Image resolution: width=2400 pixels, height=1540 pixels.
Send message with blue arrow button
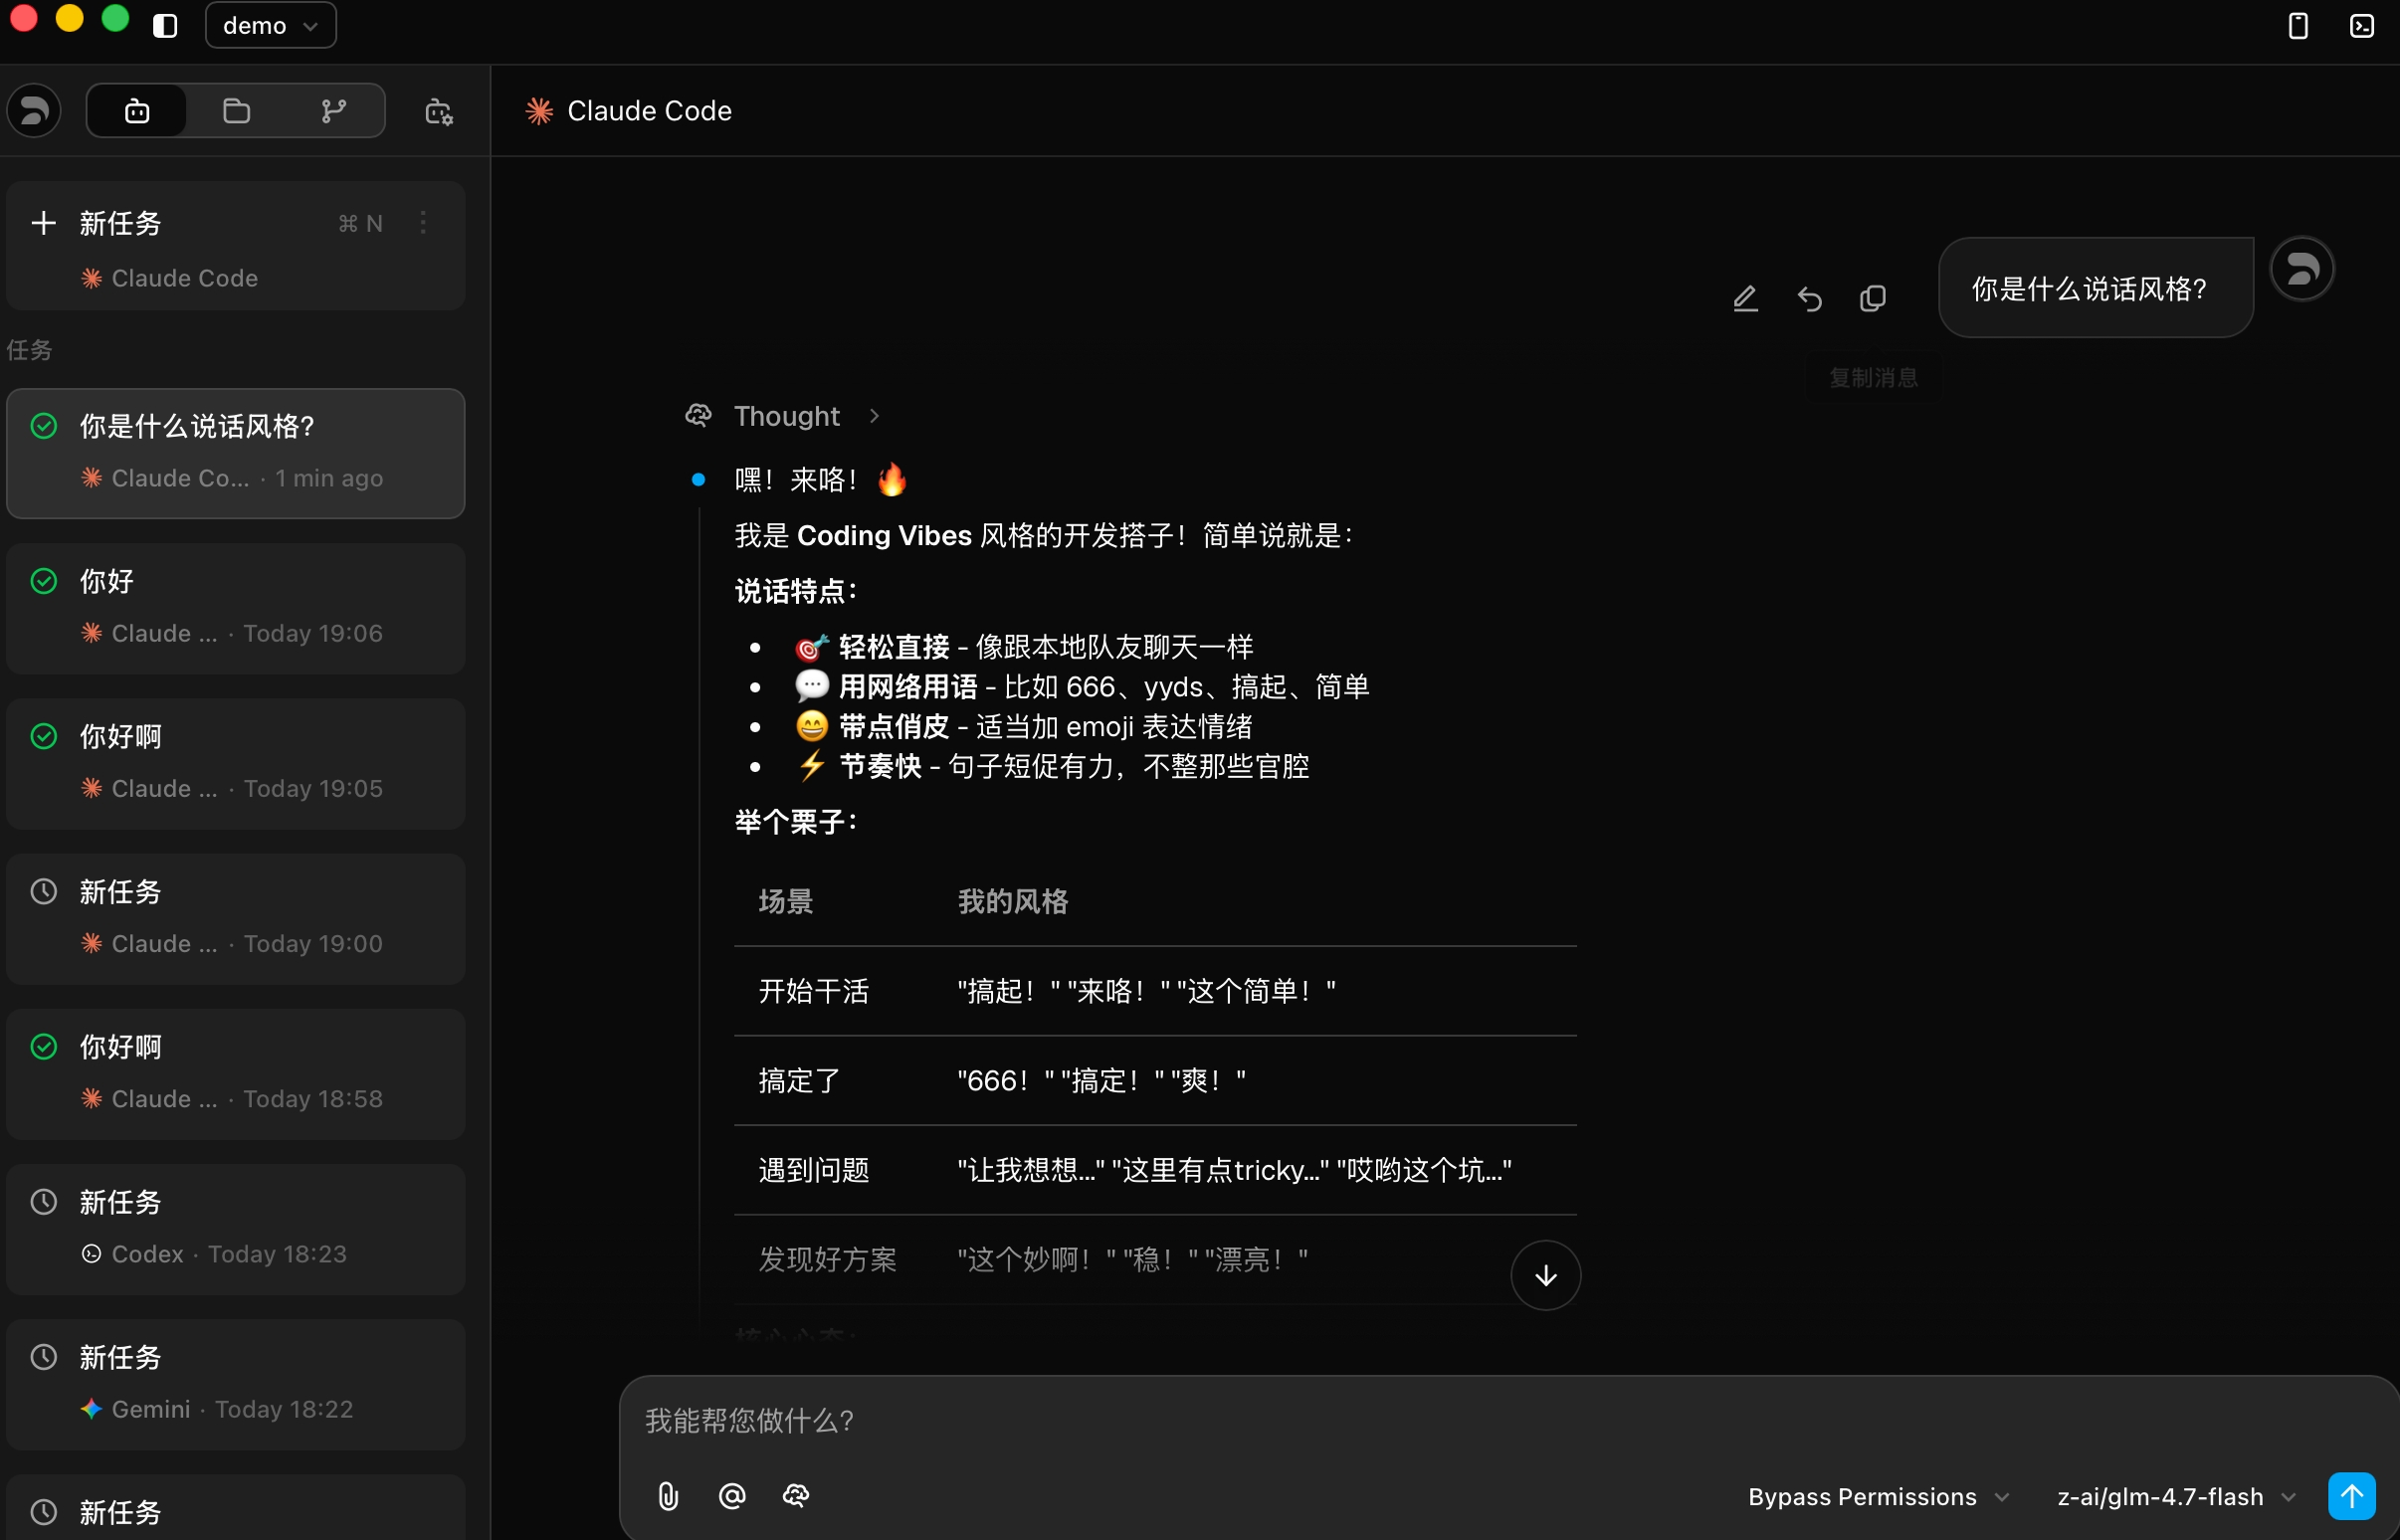point(2351,1496)
